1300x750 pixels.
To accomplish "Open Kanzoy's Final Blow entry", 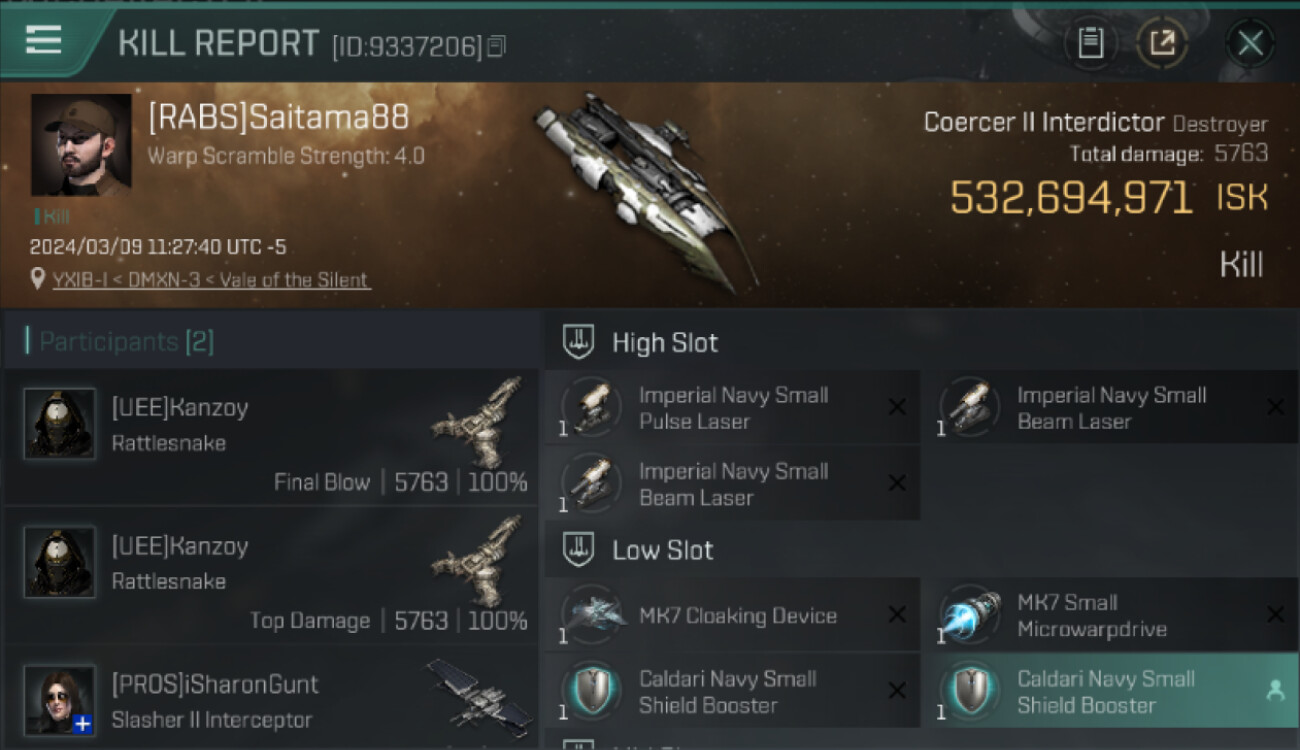I will coord(271,436).
